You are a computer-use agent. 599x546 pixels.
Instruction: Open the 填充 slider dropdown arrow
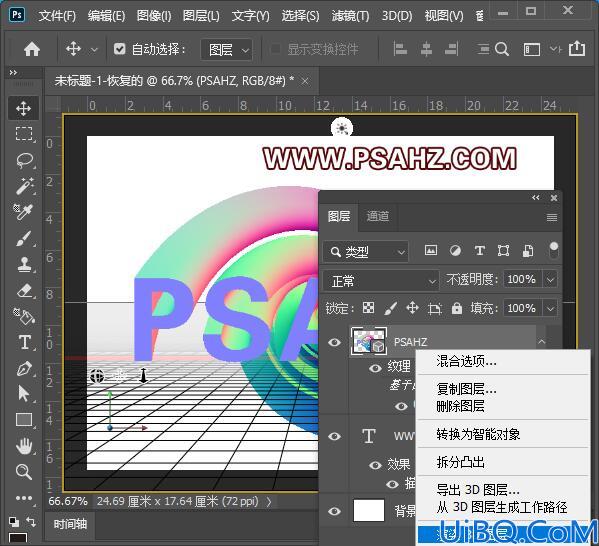coord(550,308)
